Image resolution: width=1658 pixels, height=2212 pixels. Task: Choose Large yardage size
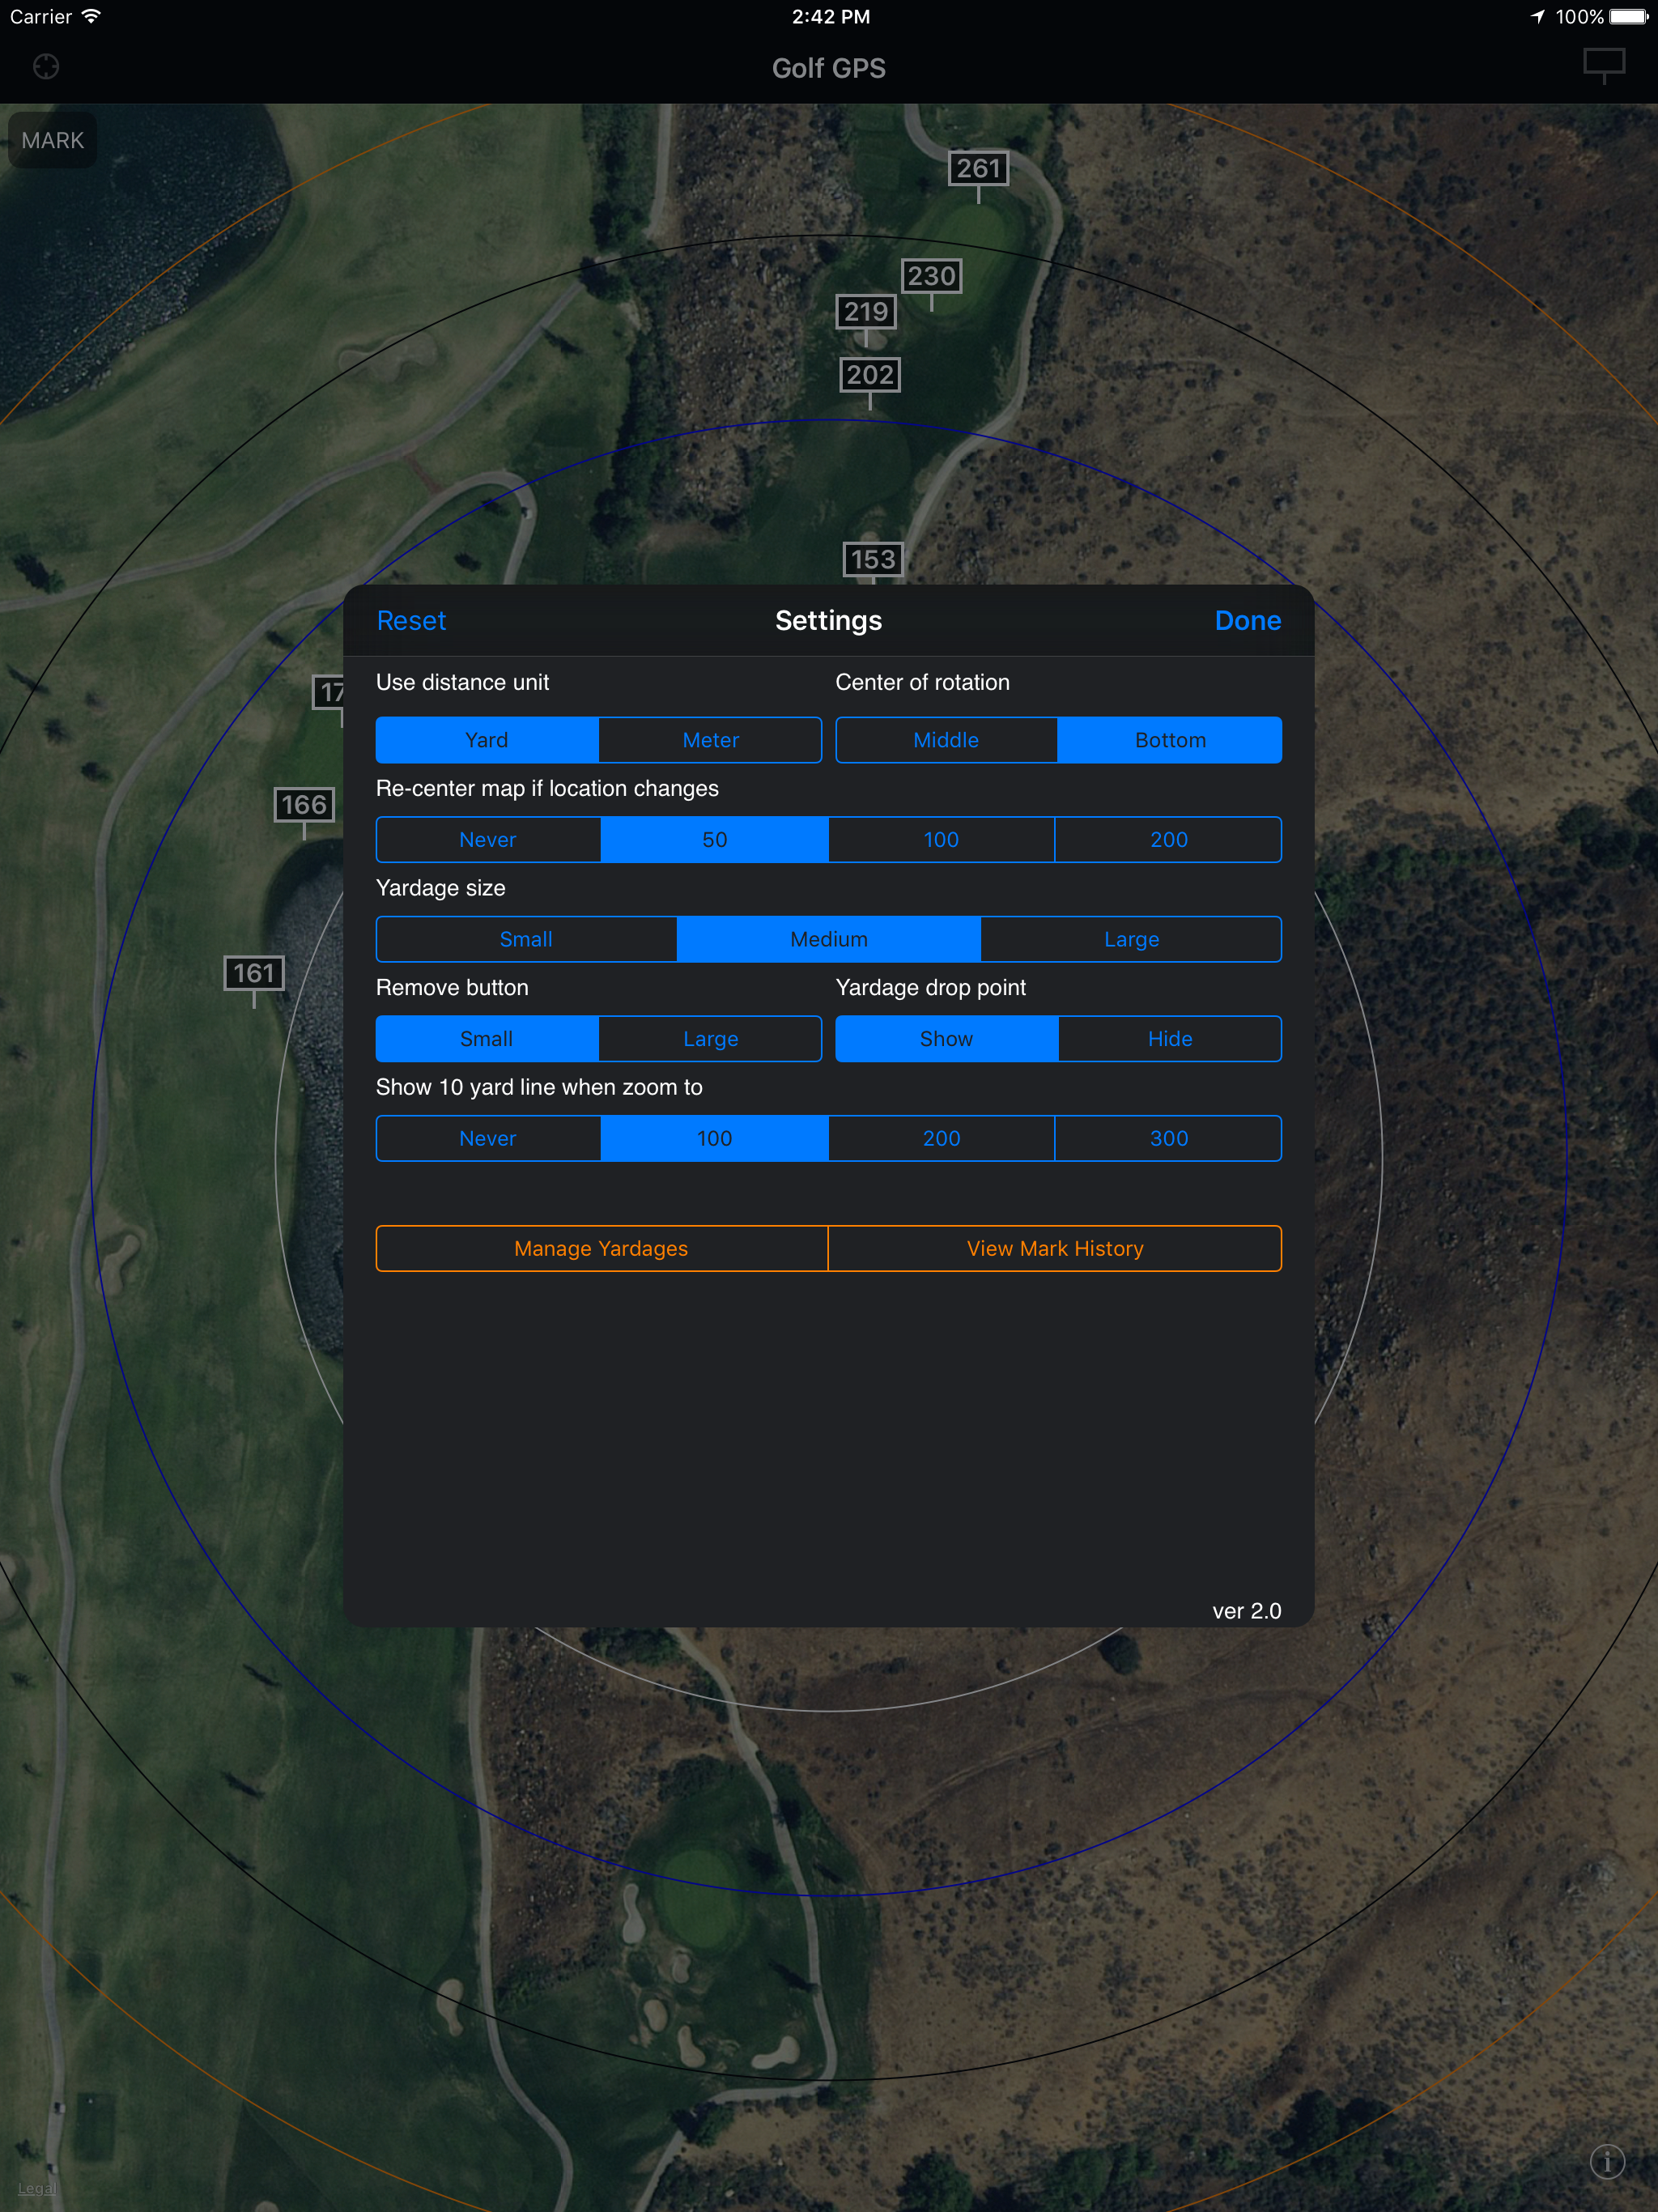coord(1131,939)
